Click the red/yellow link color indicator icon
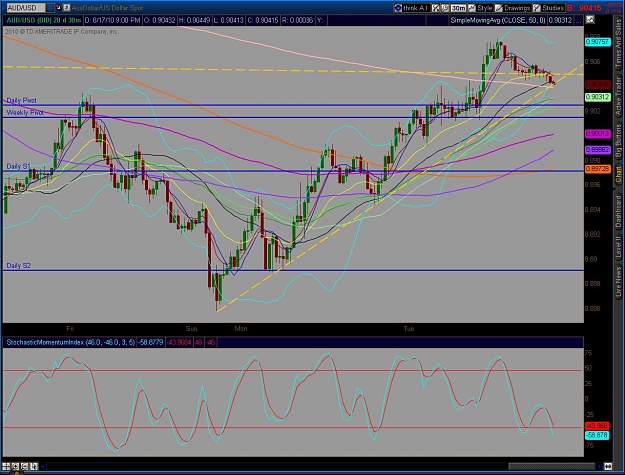Screen dimensions: 625x475 [x=58, y=8]
